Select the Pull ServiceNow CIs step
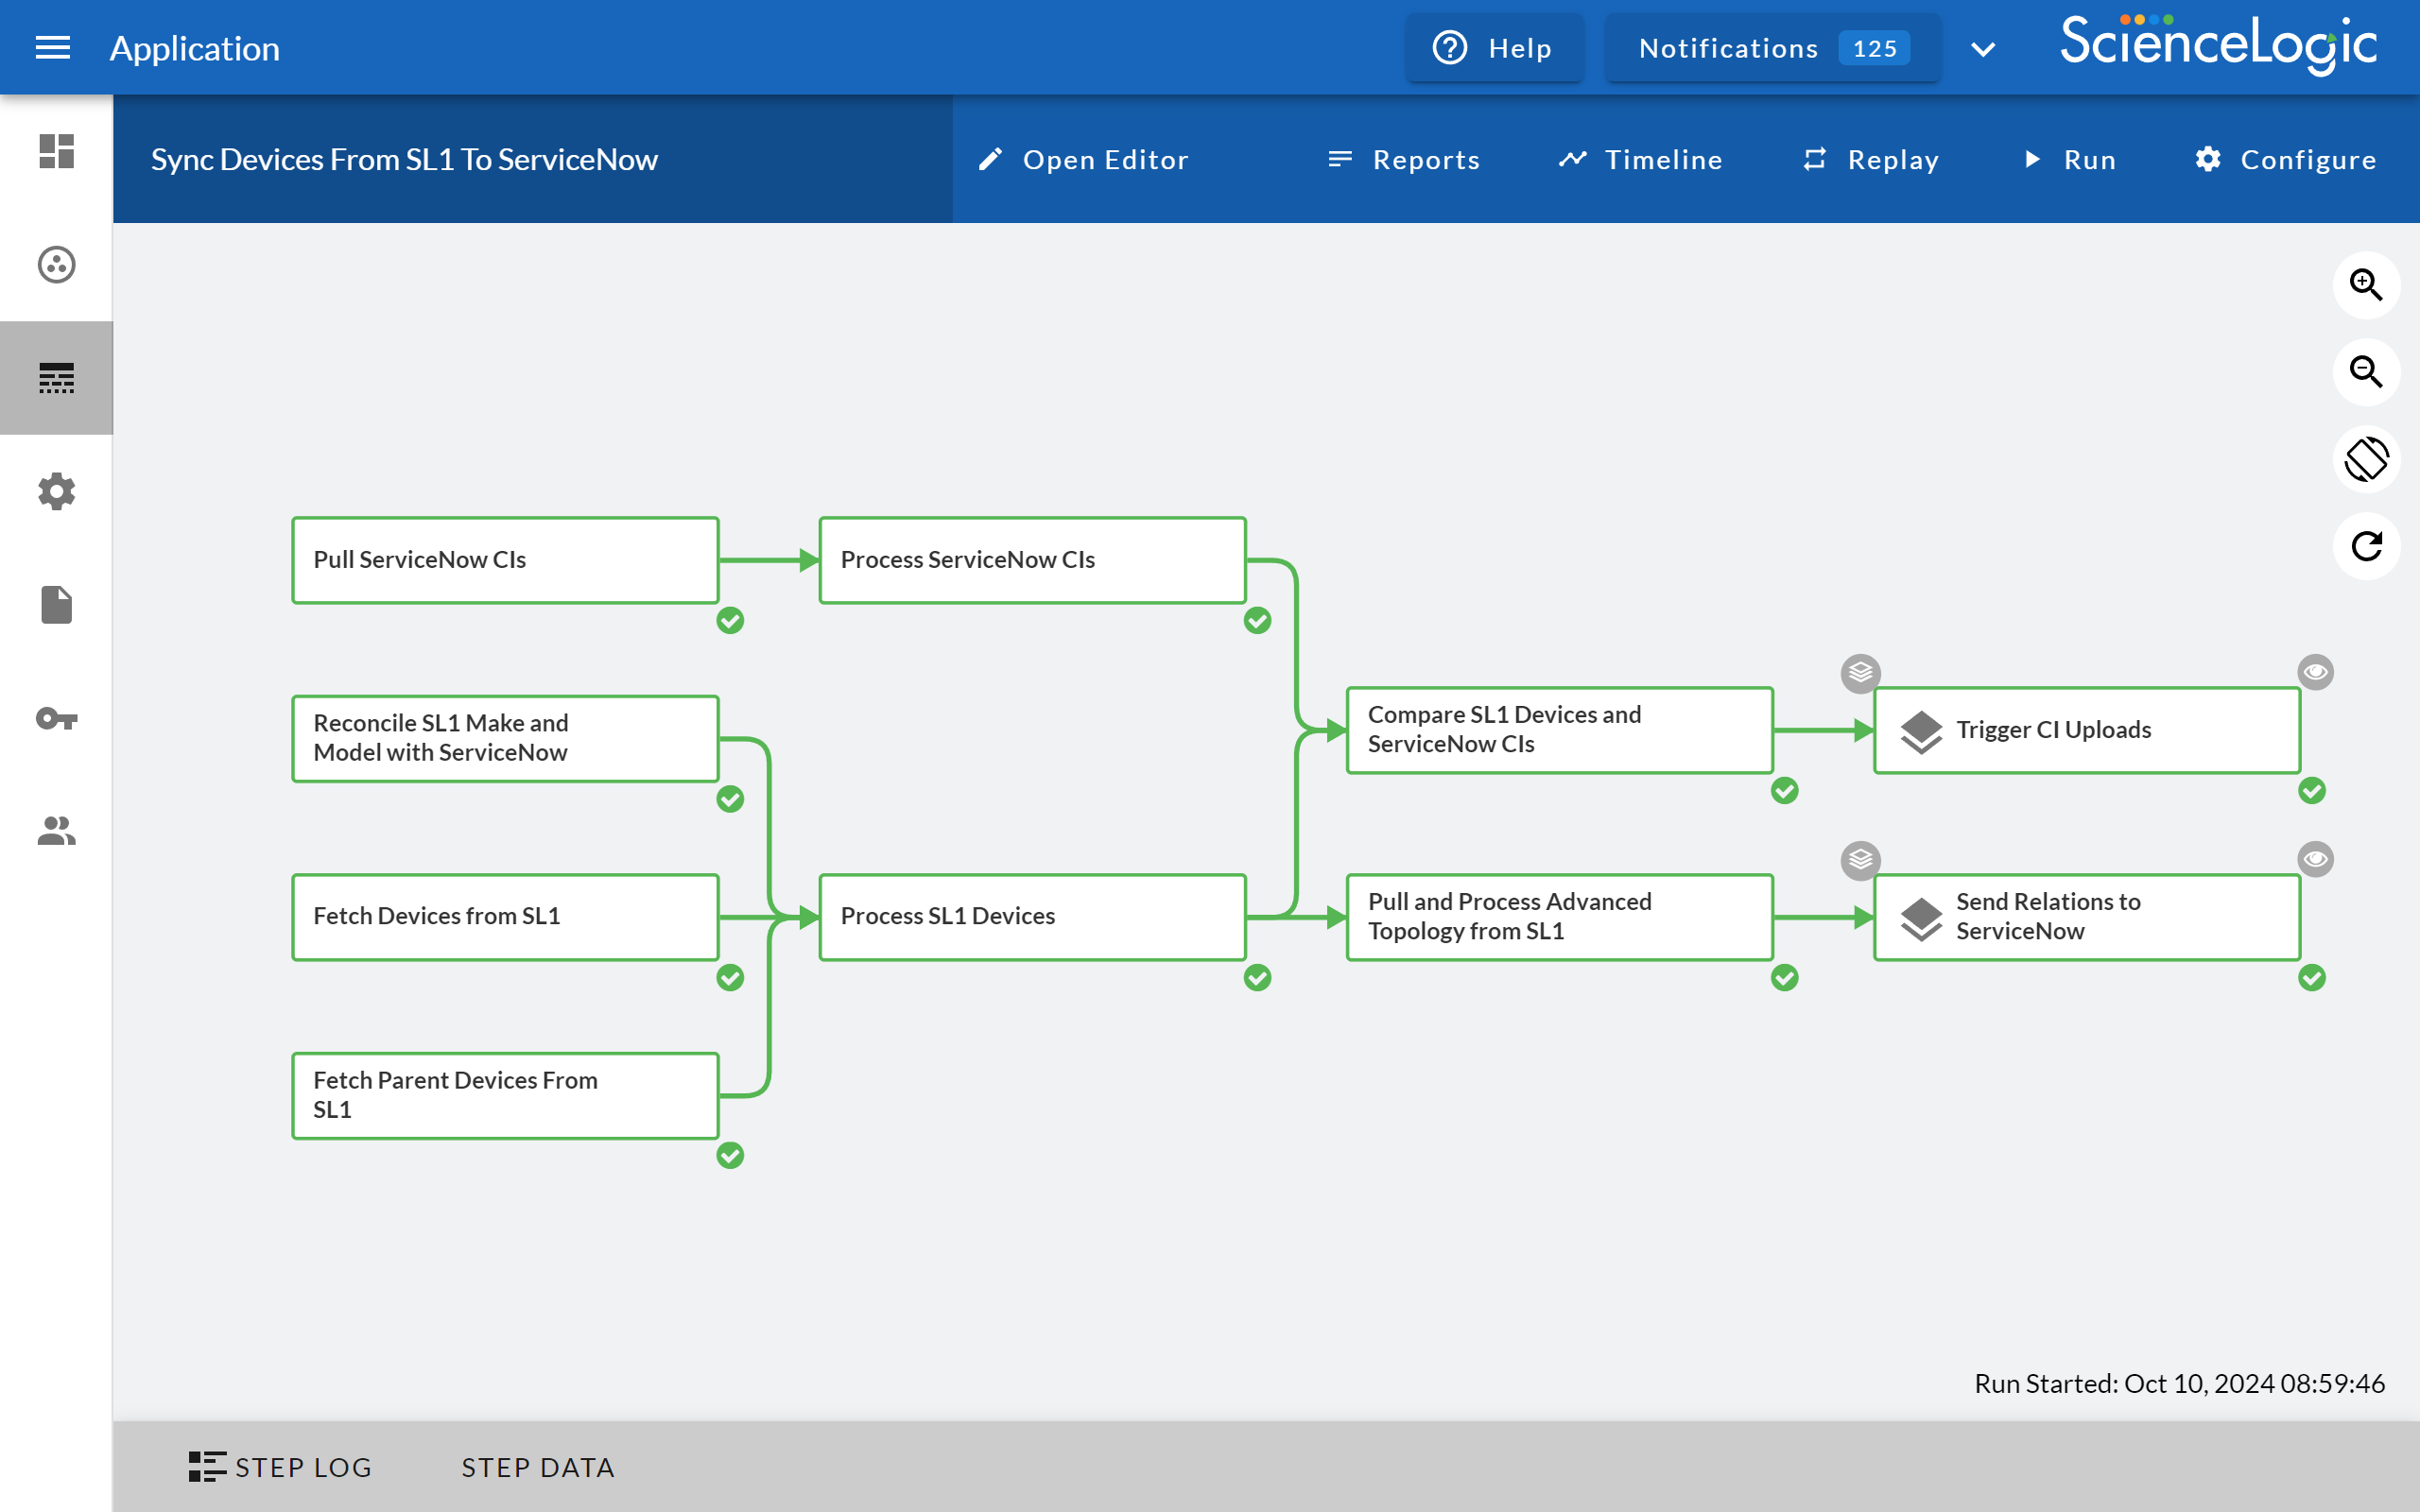 click(x=505, y=560)
